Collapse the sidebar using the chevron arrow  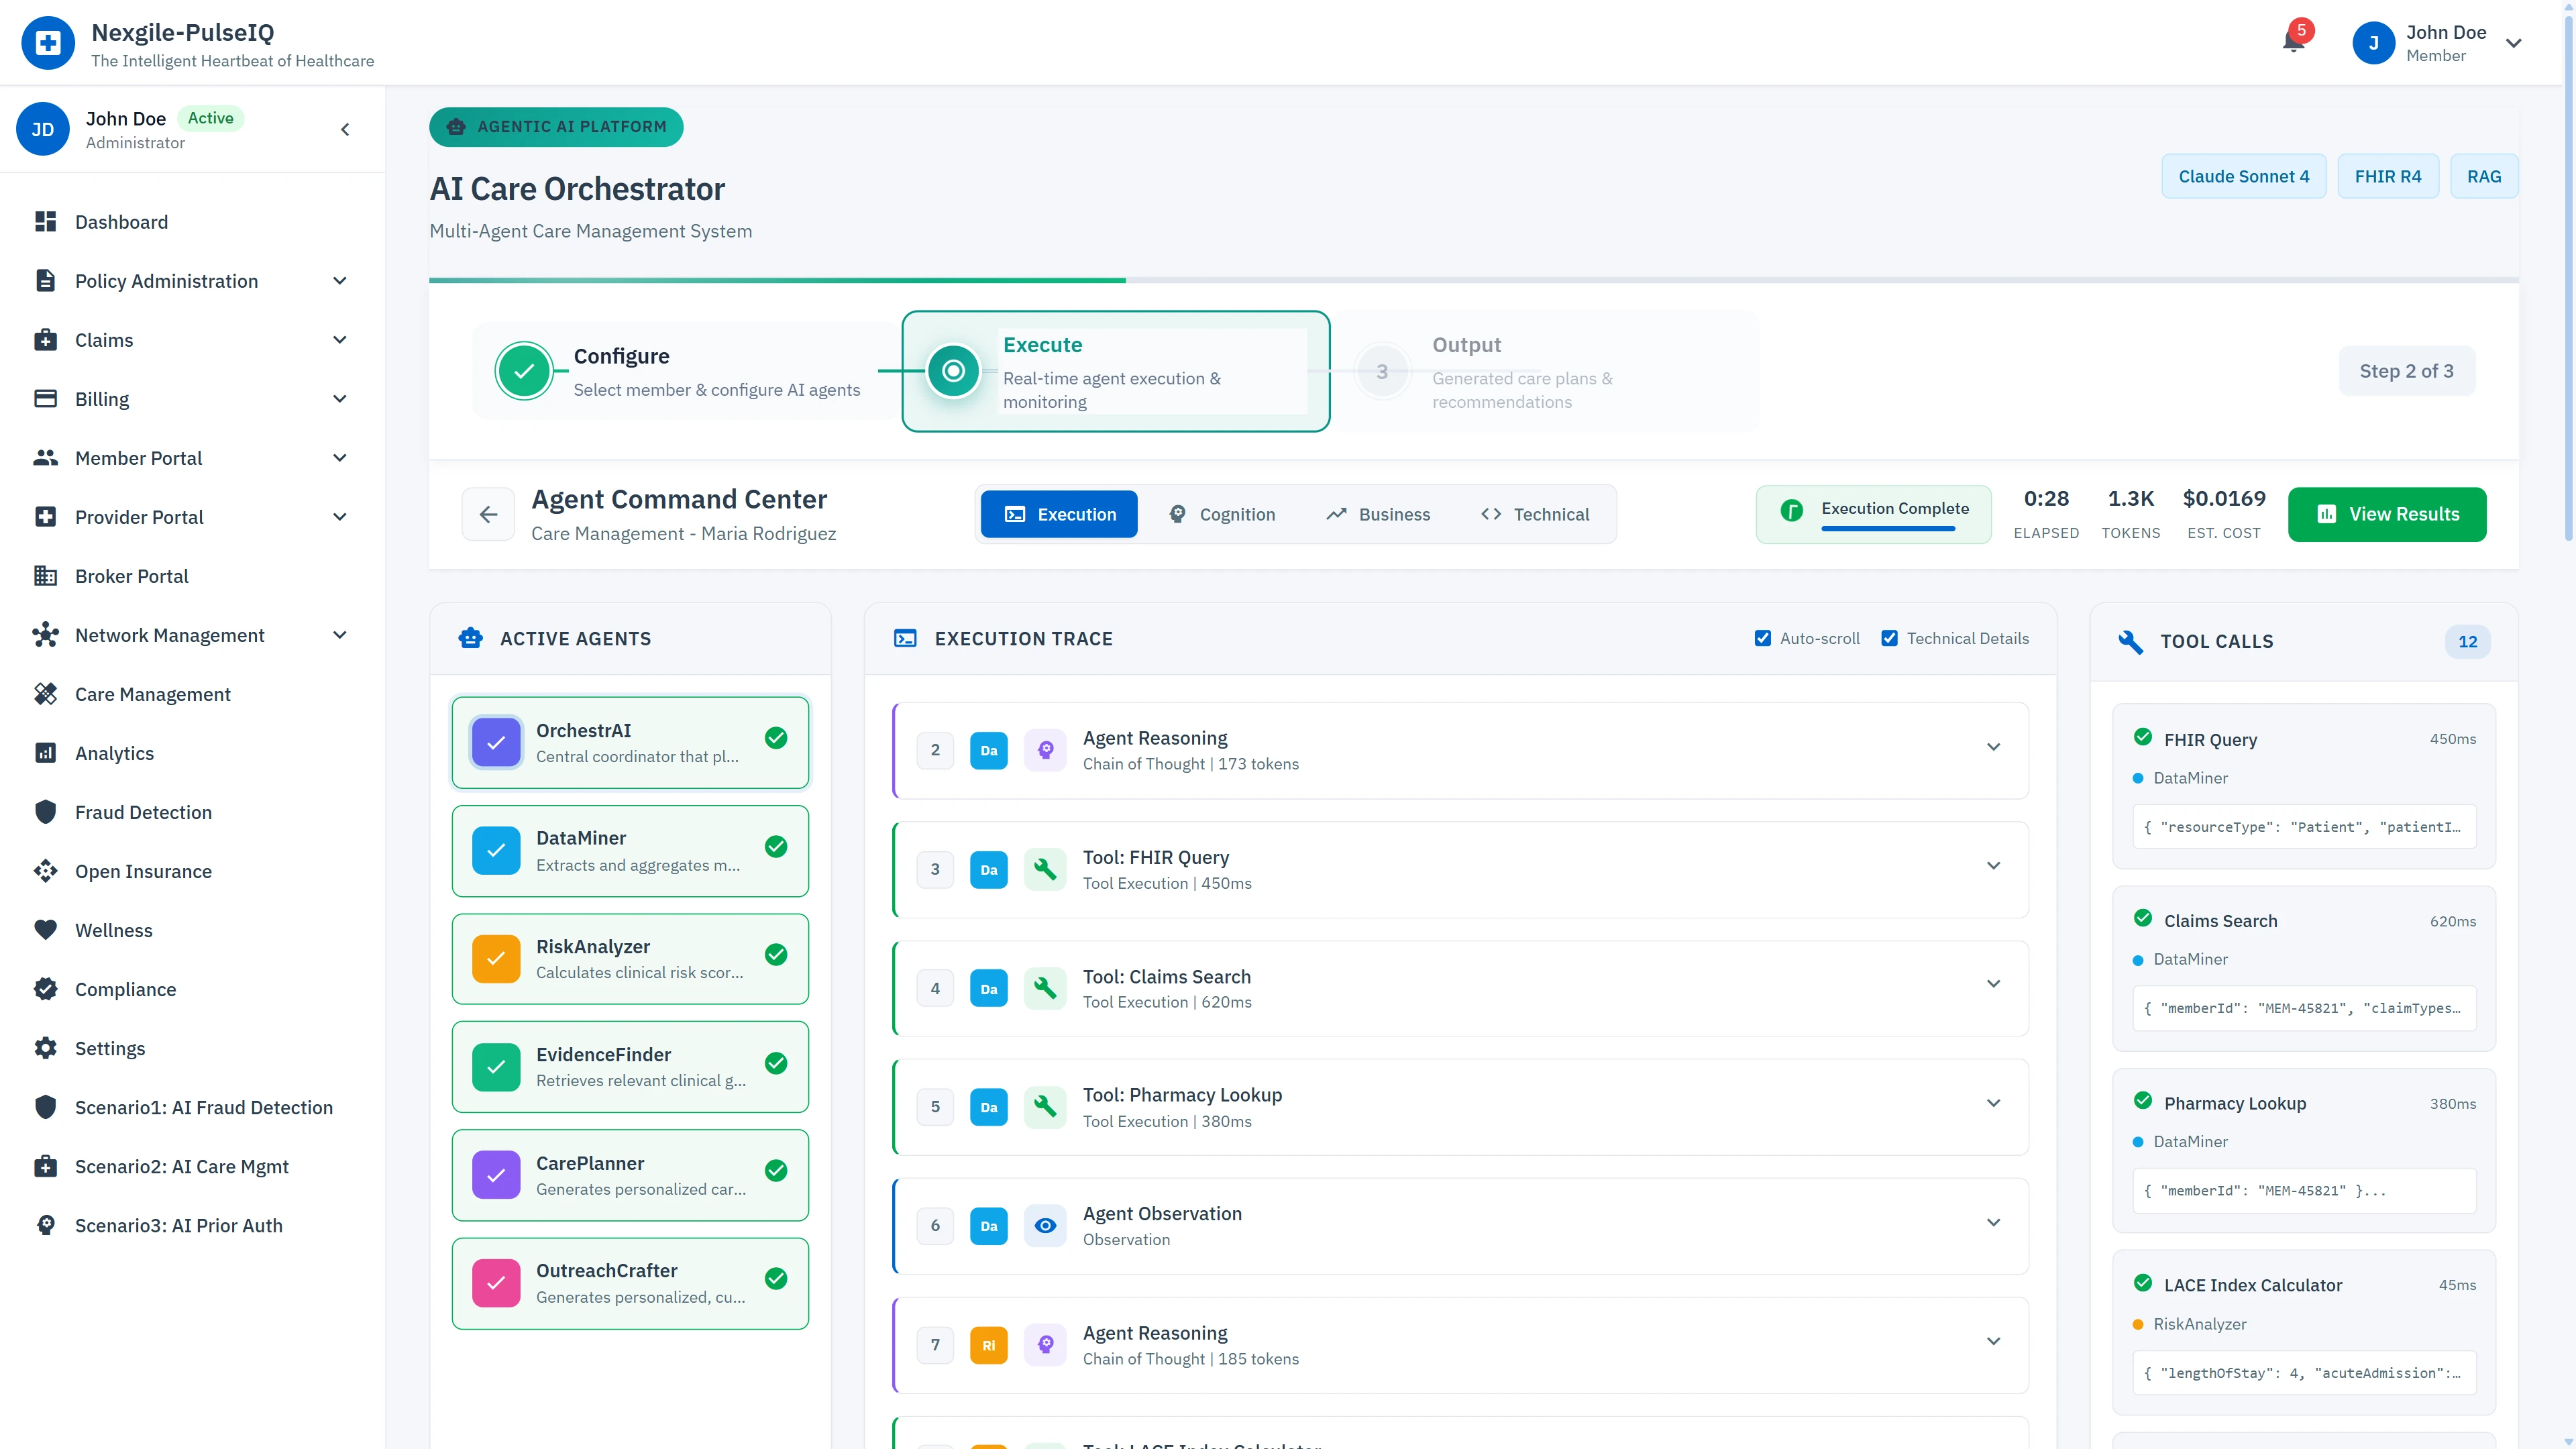(x=344, y=129)
